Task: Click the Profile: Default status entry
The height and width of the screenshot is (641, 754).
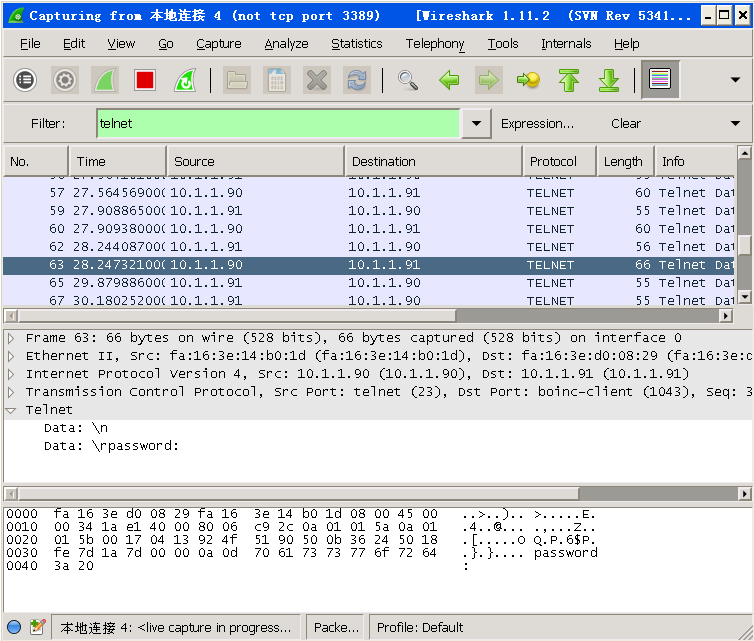Action: [419, 628]
